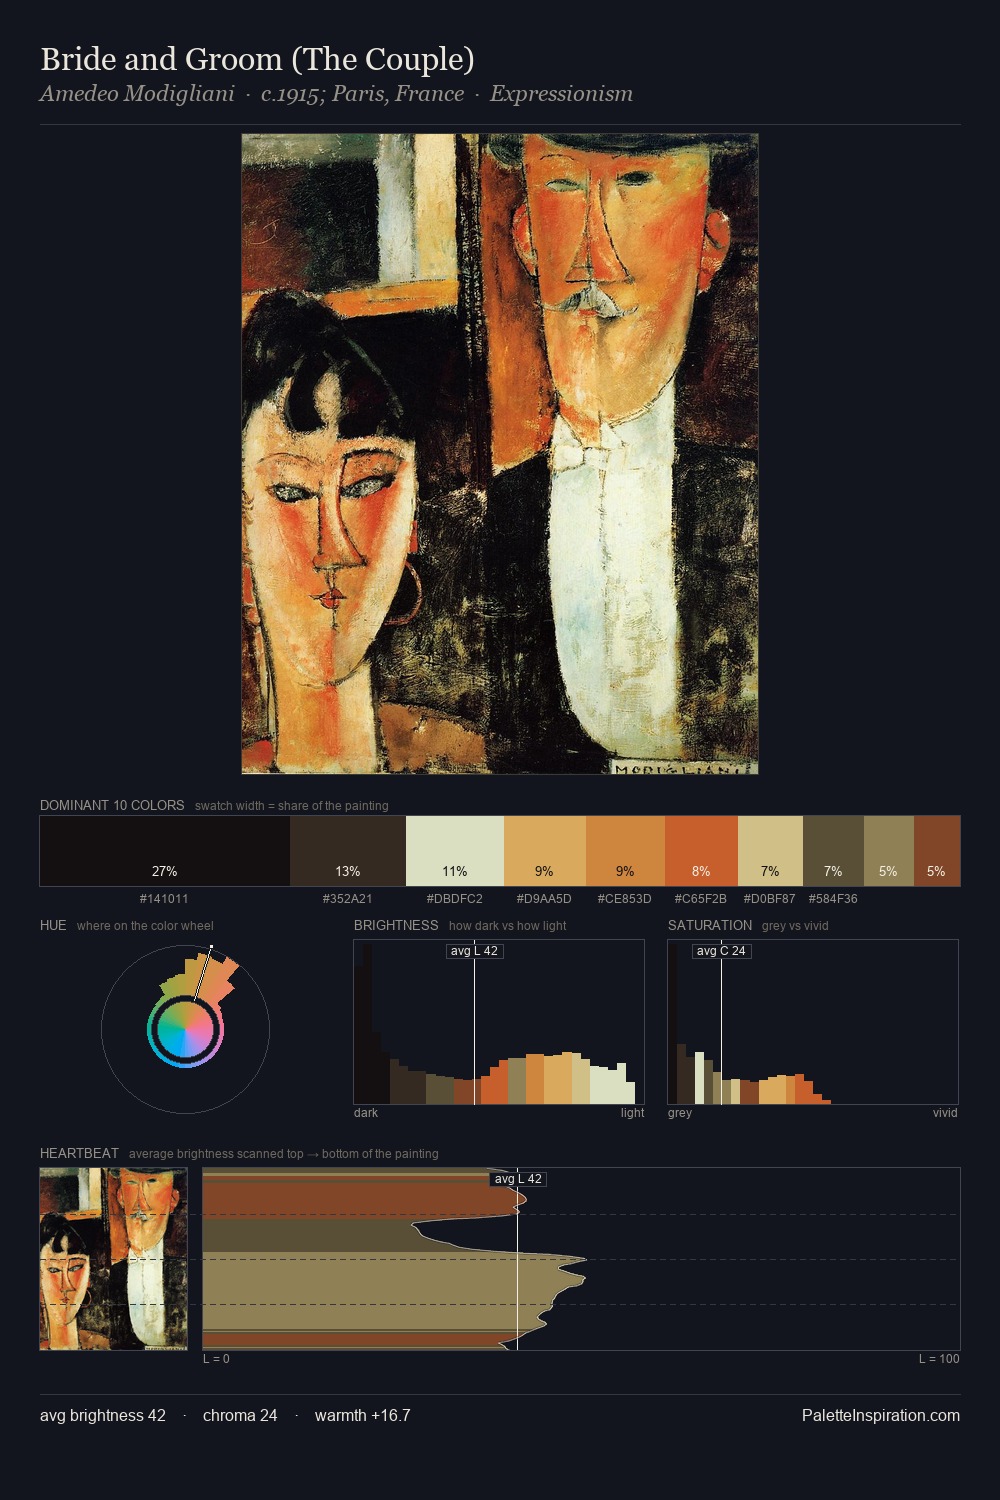
Task: Click the olive 5% swatch
Action: 889,851
